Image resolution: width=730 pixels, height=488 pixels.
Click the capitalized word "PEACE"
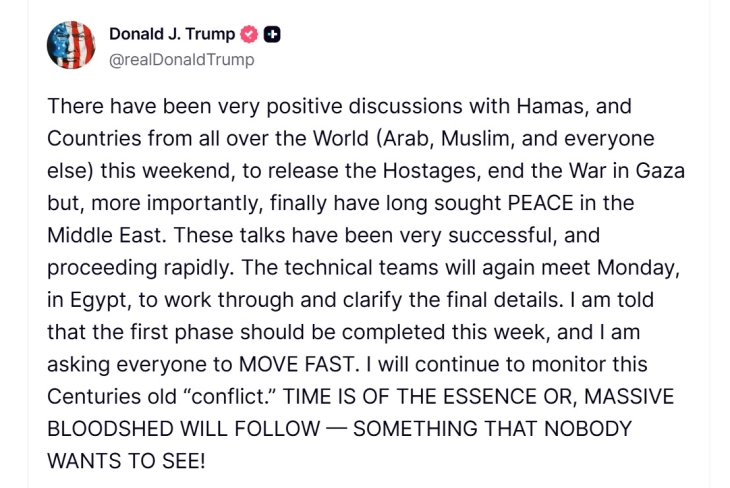click(x=514, y=202)
